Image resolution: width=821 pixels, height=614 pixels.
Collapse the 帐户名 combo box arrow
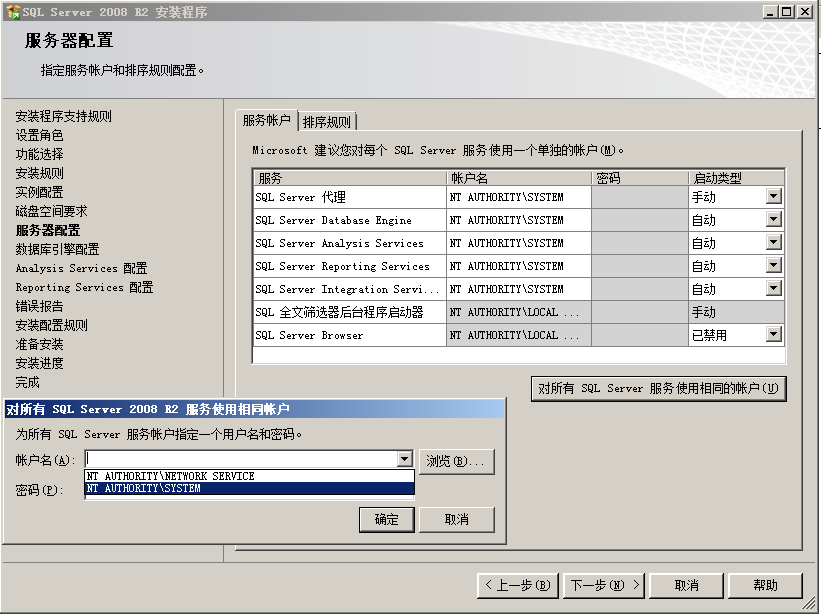coord(404,460)
